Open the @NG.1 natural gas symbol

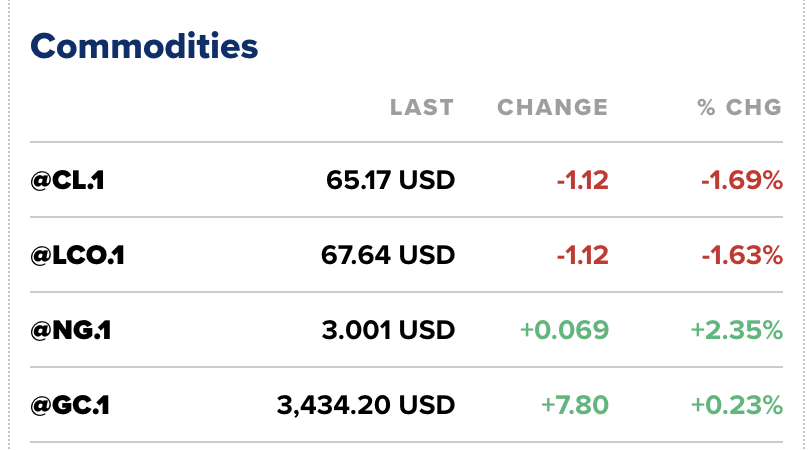pos(70,330)
